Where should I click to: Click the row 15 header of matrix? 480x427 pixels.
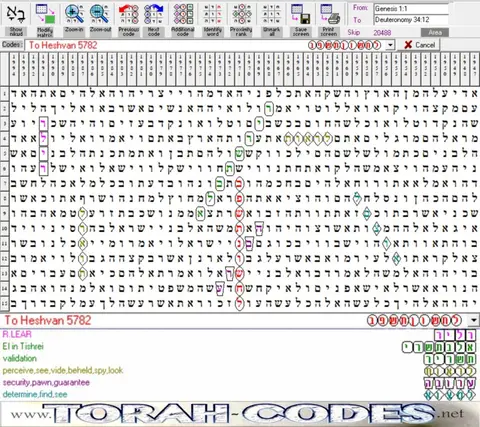4,303
